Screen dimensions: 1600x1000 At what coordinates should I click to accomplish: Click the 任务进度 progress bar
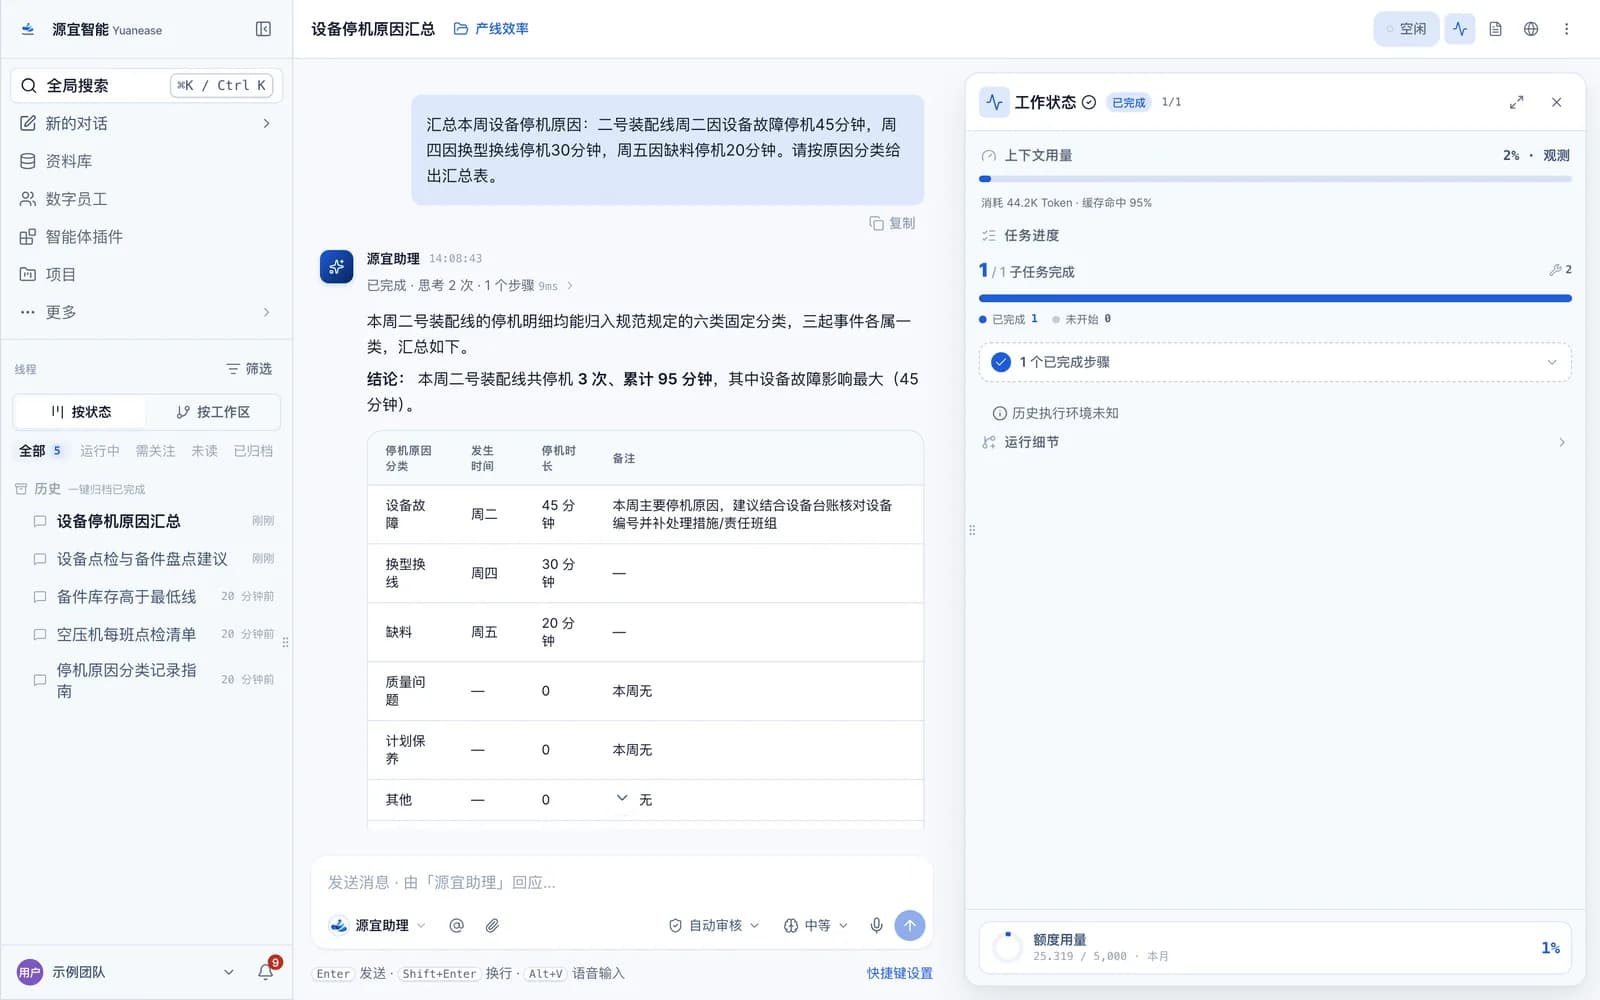pos(1275,298)
